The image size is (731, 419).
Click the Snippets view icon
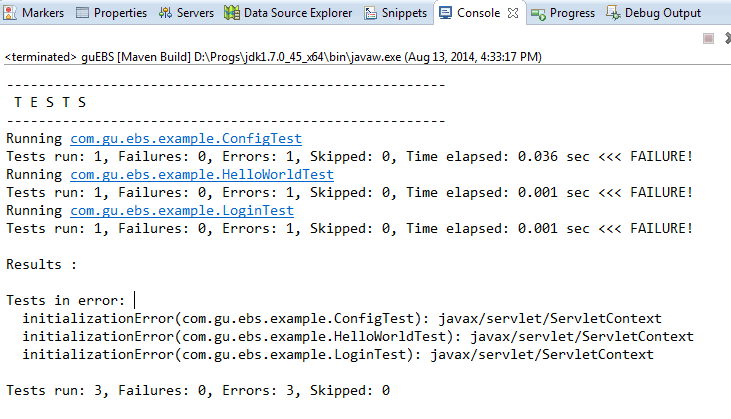371,13
